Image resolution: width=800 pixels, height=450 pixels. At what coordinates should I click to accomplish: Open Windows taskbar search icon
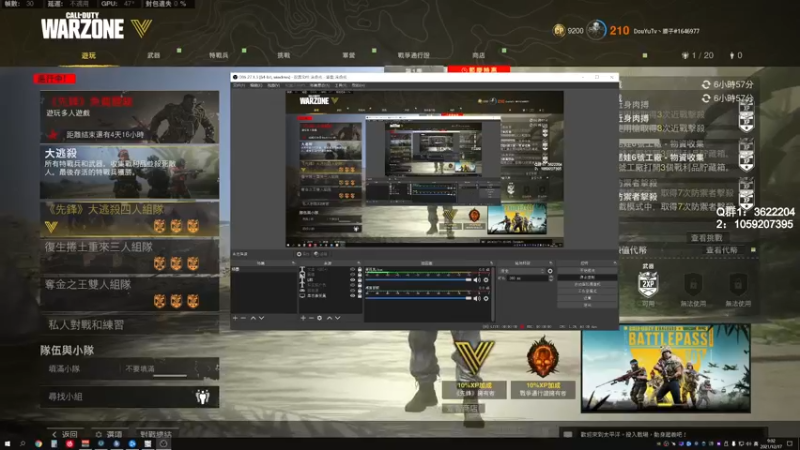(x=22, y=444)
